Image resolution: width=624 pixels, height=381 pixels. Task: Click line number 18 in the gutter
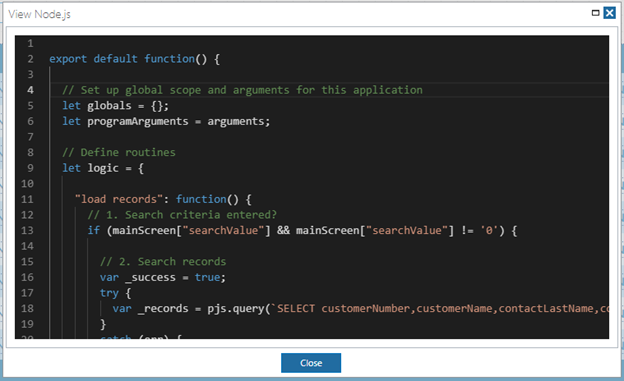point(27,309)
